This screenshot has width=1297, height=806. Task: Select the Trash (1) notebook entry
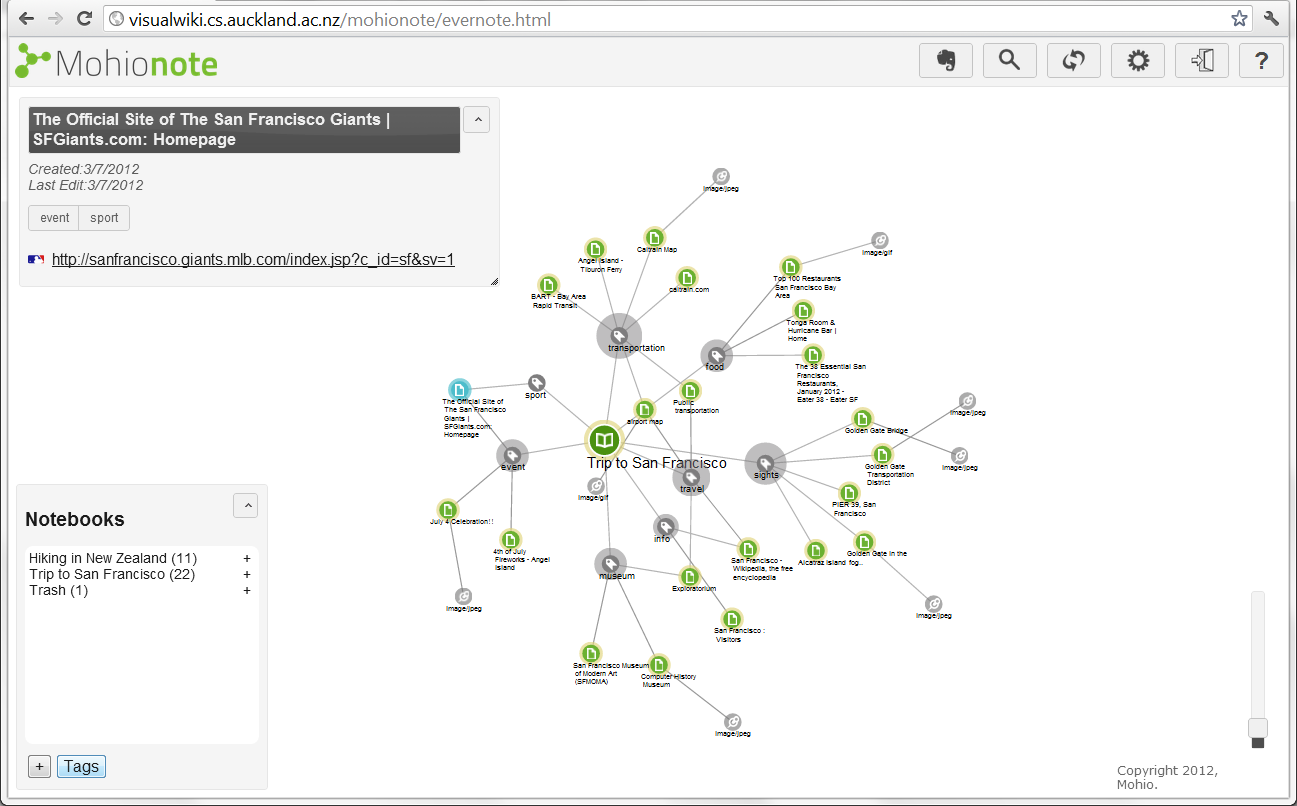click(59, 590)
